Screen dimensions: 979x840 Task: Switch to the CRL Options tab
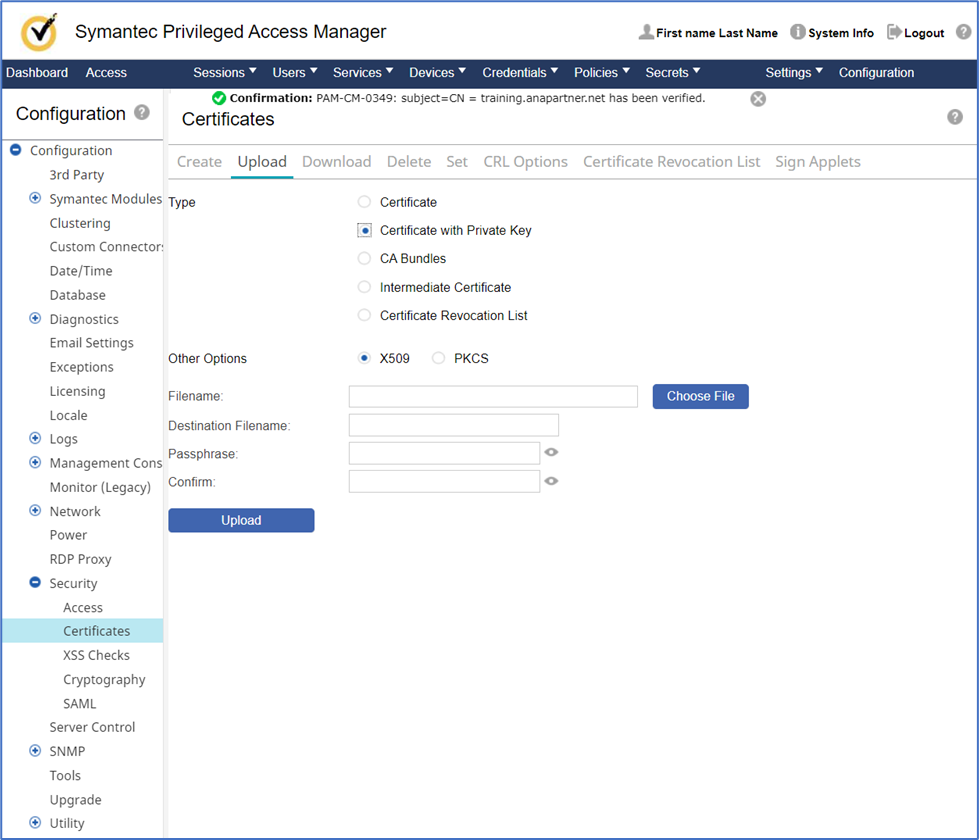point(525,162)
